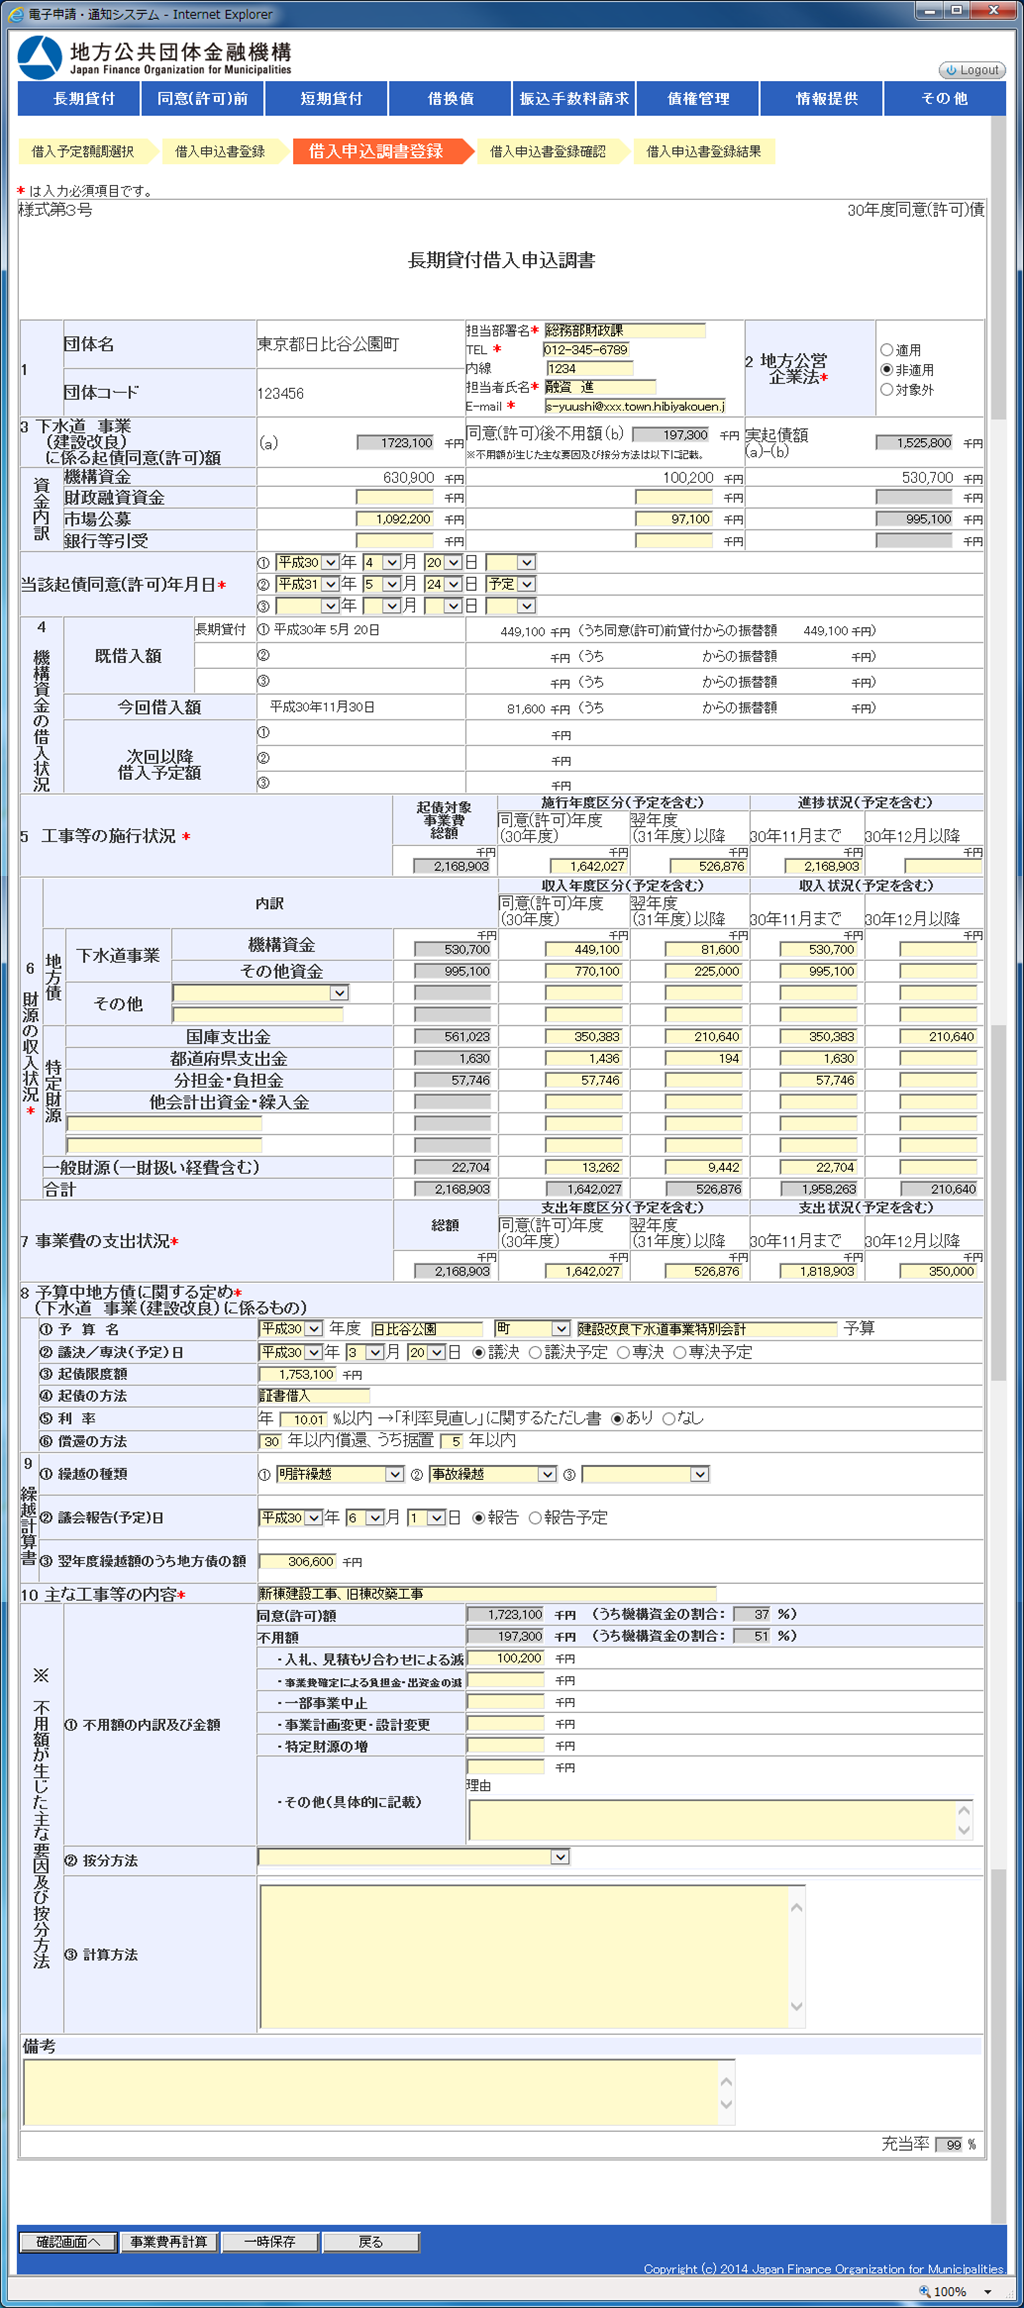Click the 事業費再計算 button
This screenshot has height=2308, width=1024.
point(169,2242)
